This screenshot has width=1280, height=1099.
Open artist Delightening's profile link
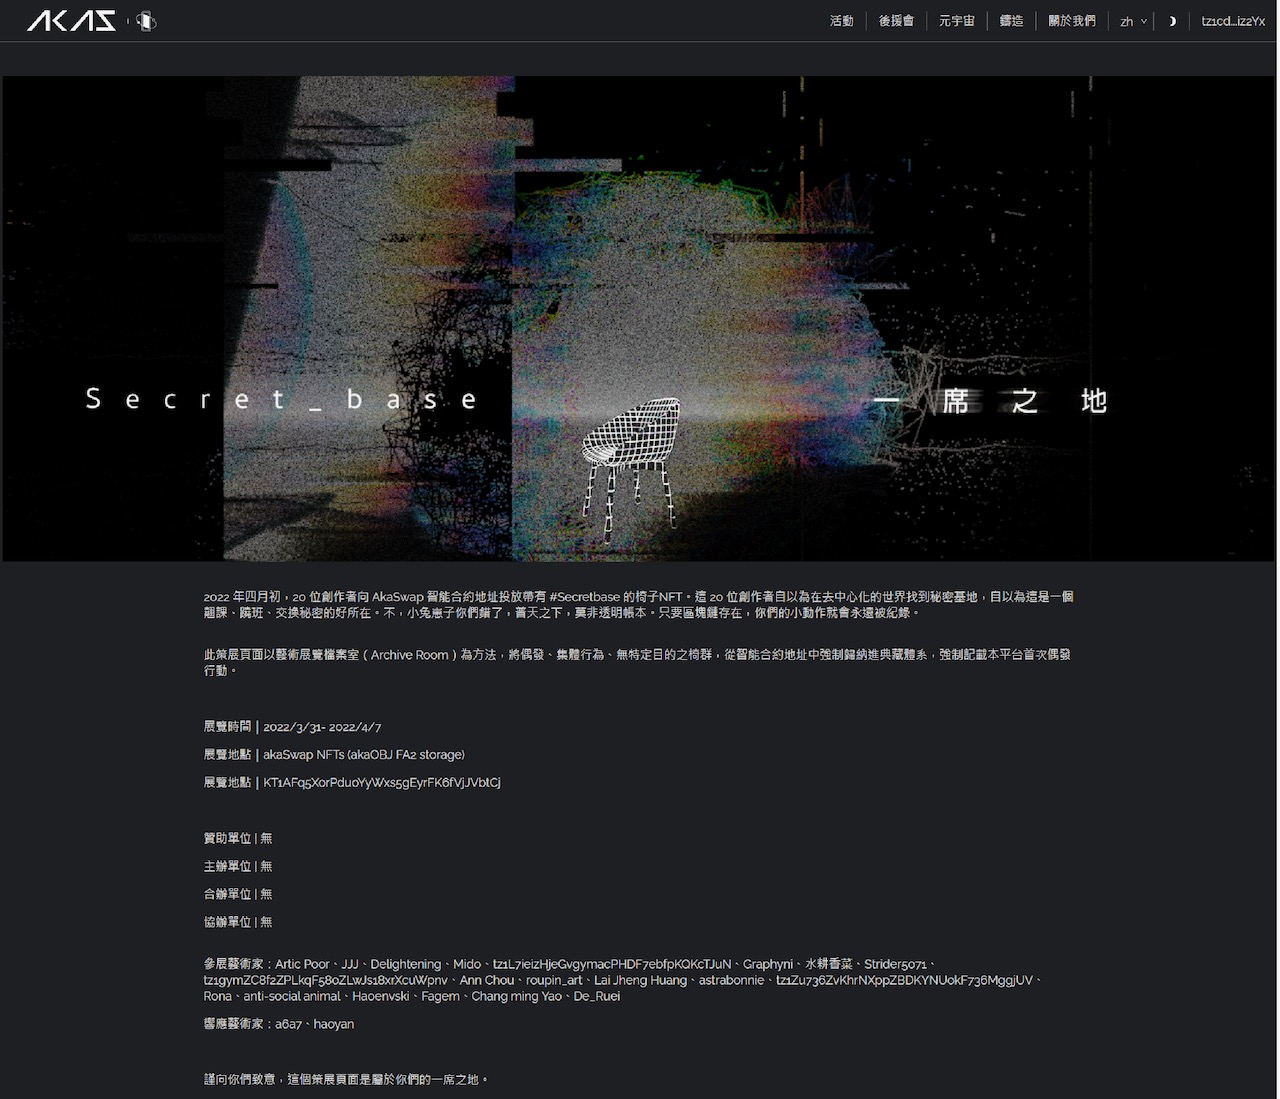click(405, 964)
